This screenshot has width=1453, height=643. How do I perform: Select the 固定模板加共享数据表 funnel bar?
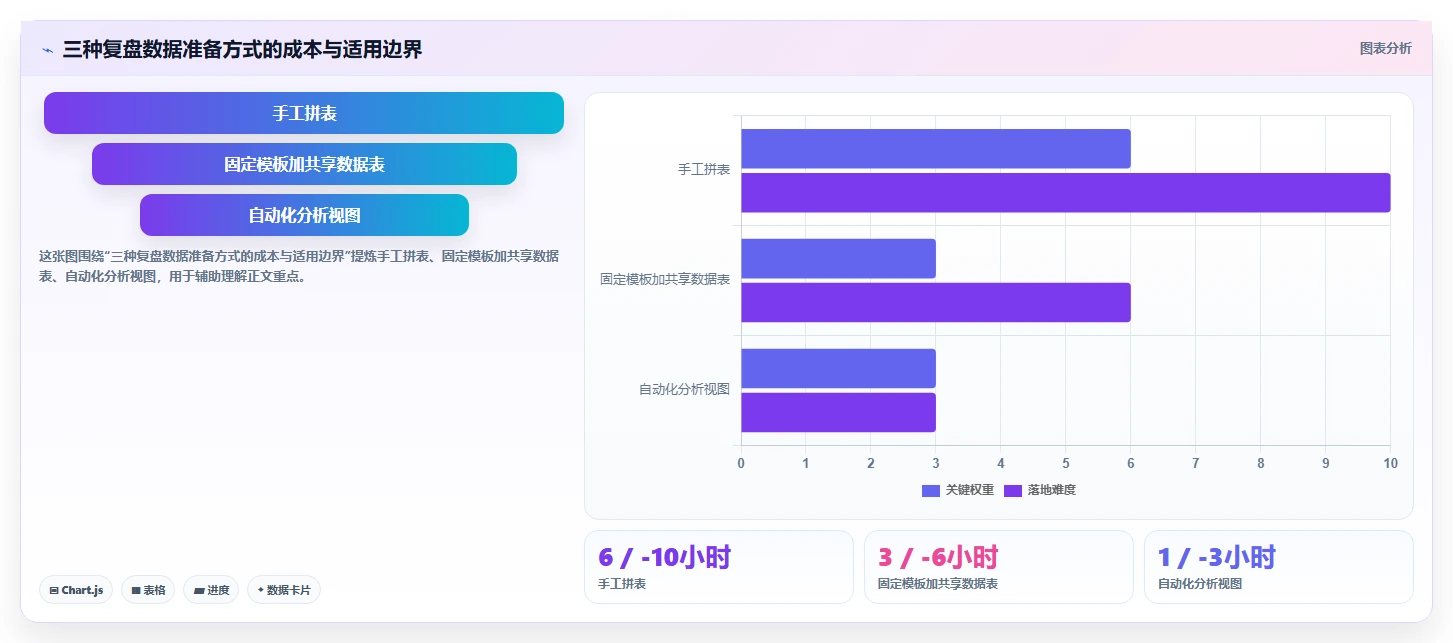304,164
